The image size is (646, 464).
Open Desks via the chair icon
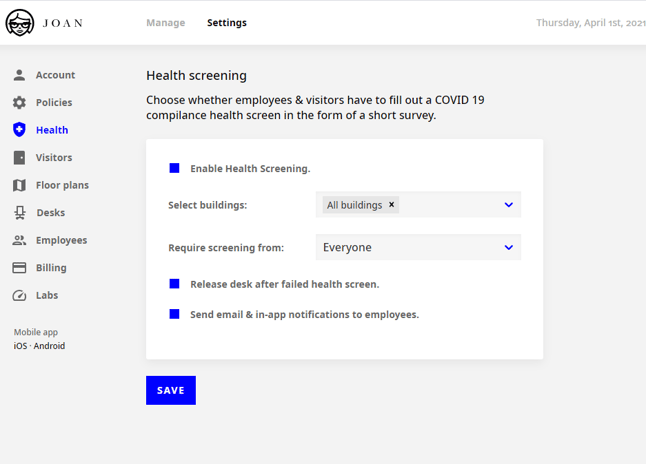[19, 213]
